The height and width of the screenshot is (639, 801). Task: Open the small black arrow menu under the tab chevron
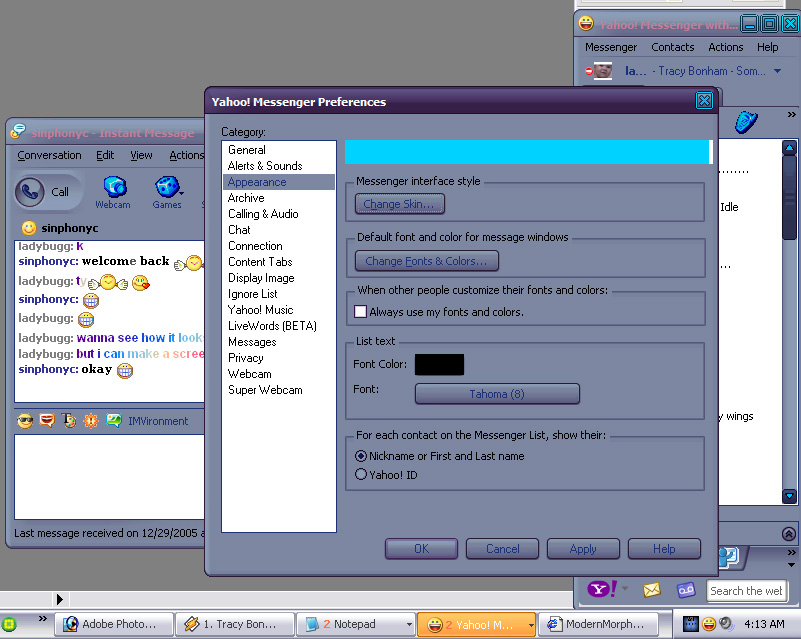791,565
